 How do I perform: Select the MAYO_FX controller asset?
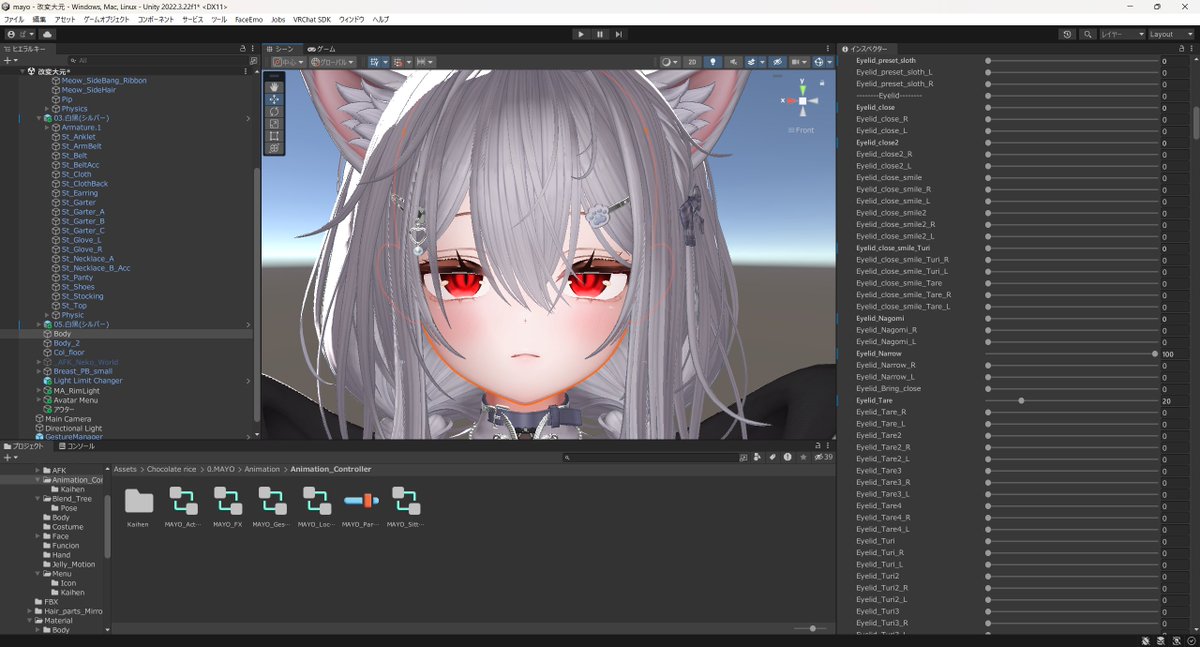point(228,502)
